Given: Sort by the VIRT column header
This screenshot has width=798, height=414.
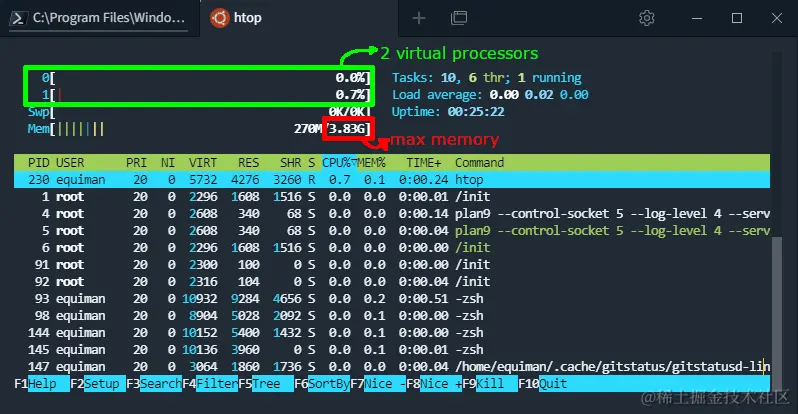Looking at the screenshot, I should click(x=203, y=163).
